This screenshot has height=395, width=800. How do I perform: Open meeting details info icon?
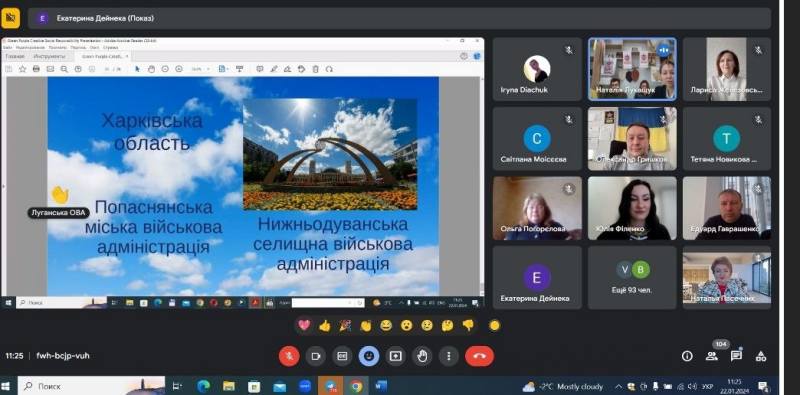(x=687, y=356)
